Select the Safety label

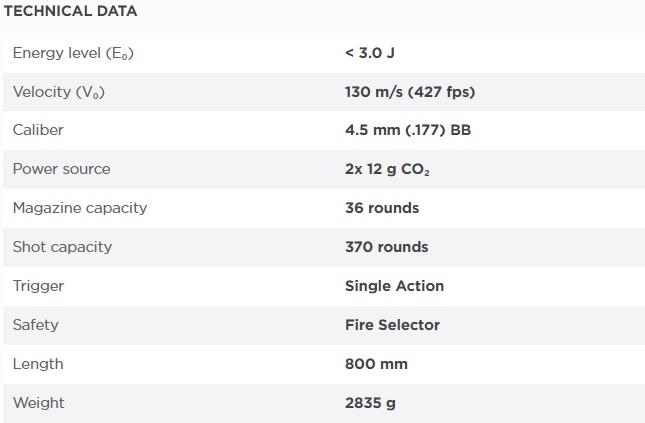[x=36, y=325]
